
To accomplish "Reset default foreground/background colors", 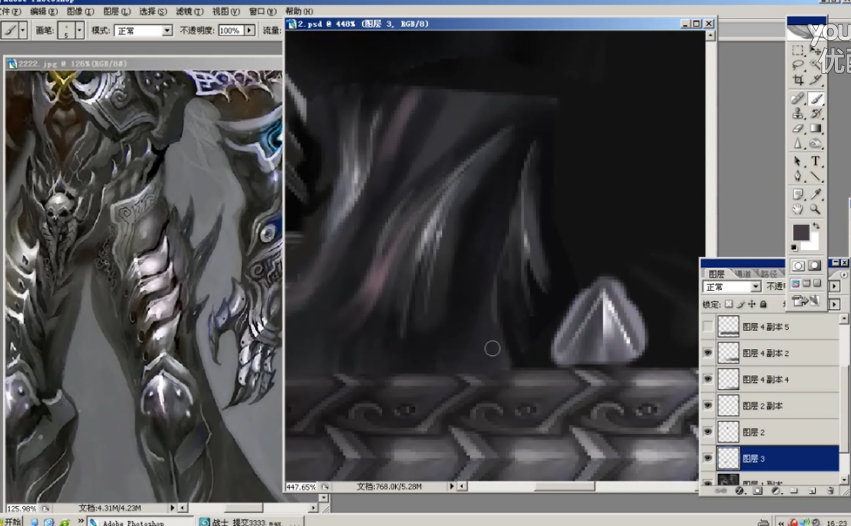I will click(x=795, y=248).
